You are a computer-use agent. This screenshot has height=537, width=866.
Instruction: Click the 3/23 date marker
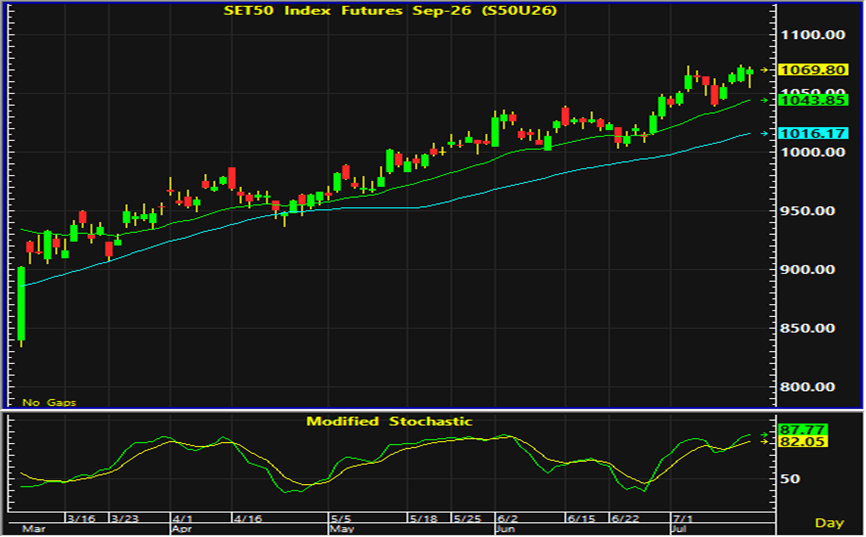point(125,519)
